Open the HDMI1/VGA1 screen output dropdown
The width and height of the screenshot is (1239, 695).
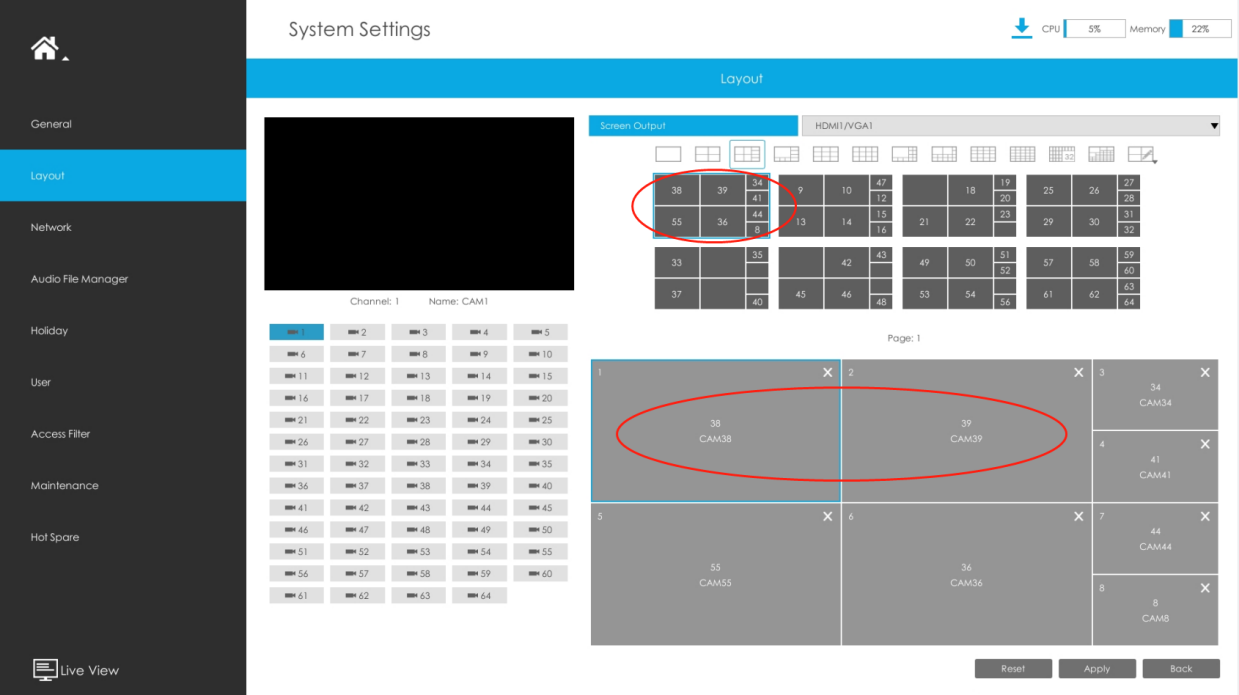click(1011, 126)
